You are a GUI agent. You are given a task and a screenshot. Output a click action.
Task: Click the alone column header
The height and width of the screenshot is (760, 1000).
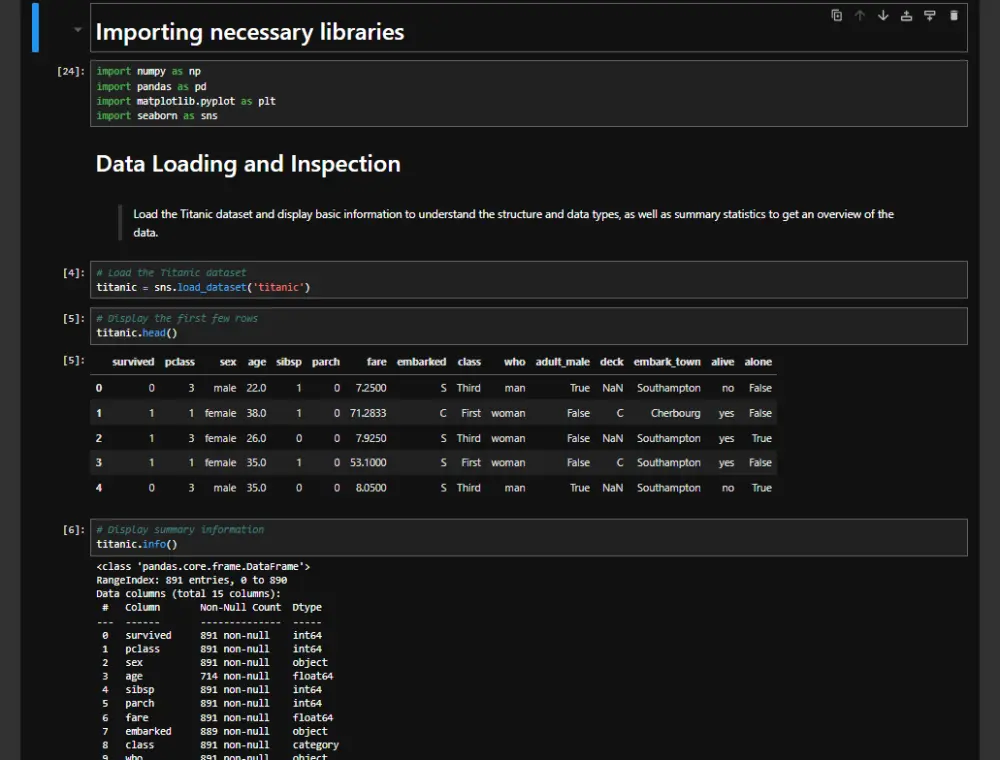pos(758,362)
